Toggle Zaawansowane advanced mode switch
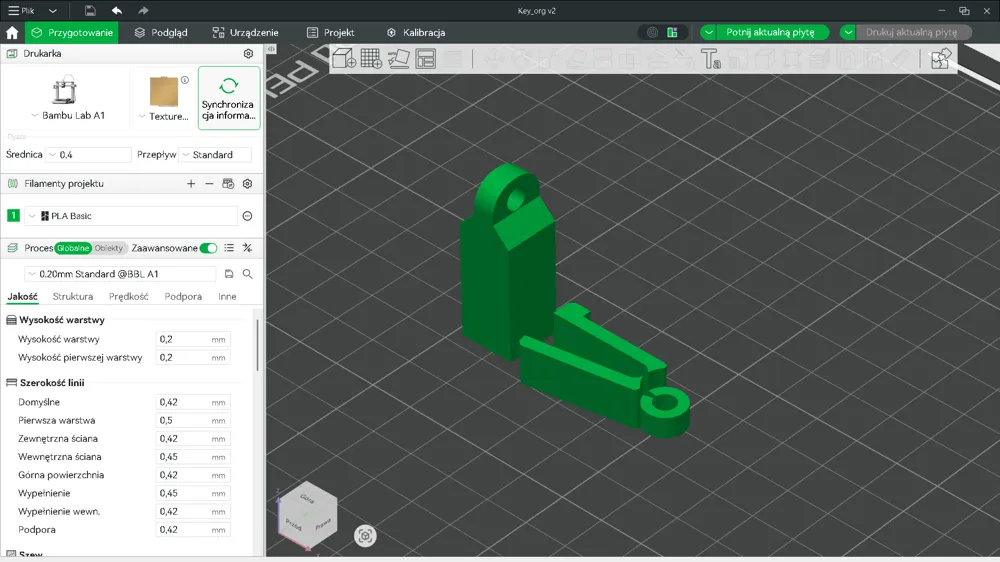 (209, 248)
